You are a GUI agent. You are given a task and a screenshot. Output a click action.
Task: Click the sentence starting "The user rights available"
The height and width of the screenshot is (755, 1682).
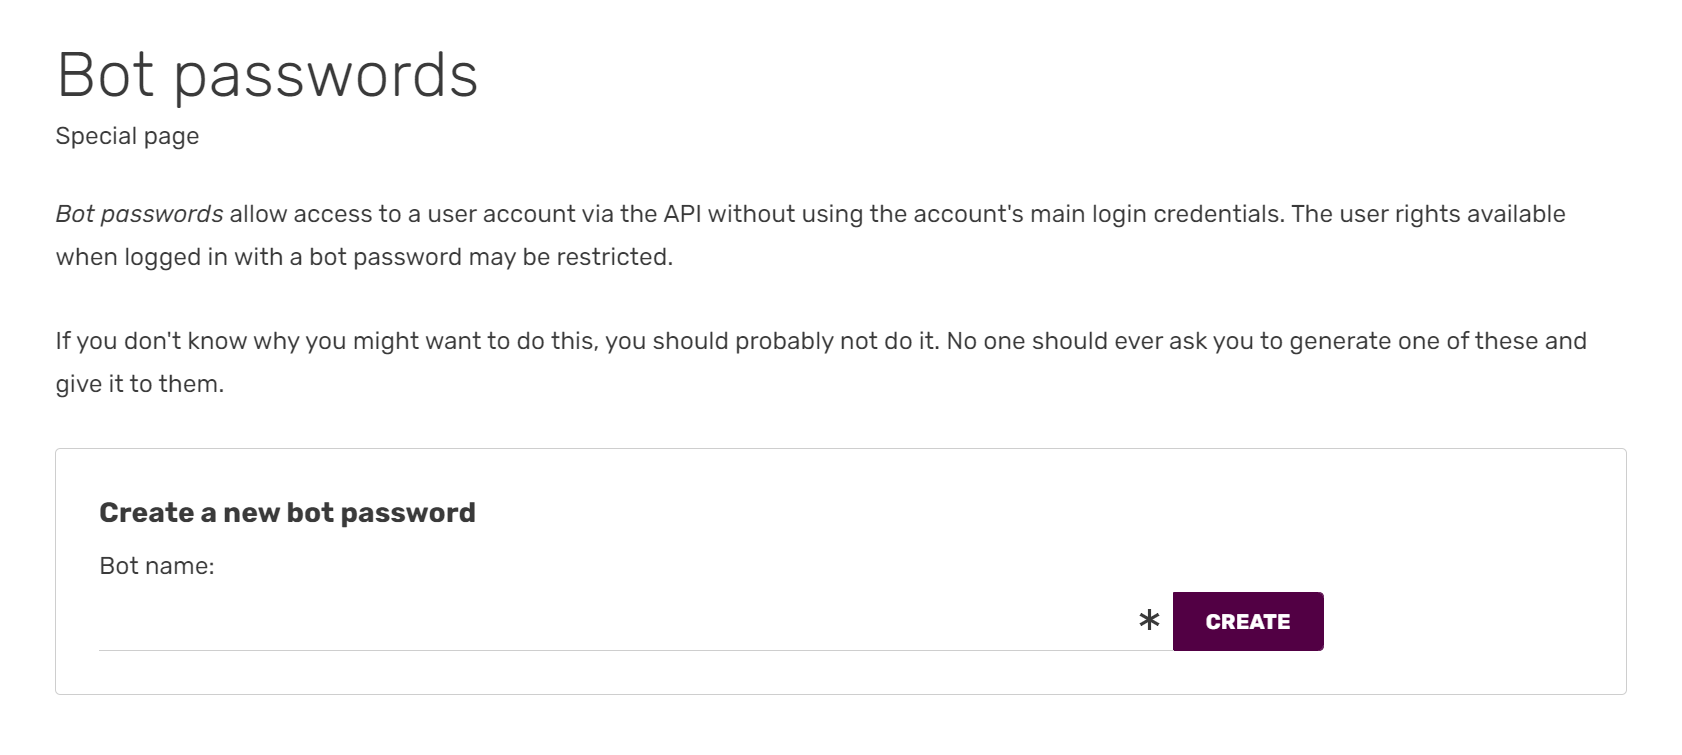click(x=1428, y=214)
